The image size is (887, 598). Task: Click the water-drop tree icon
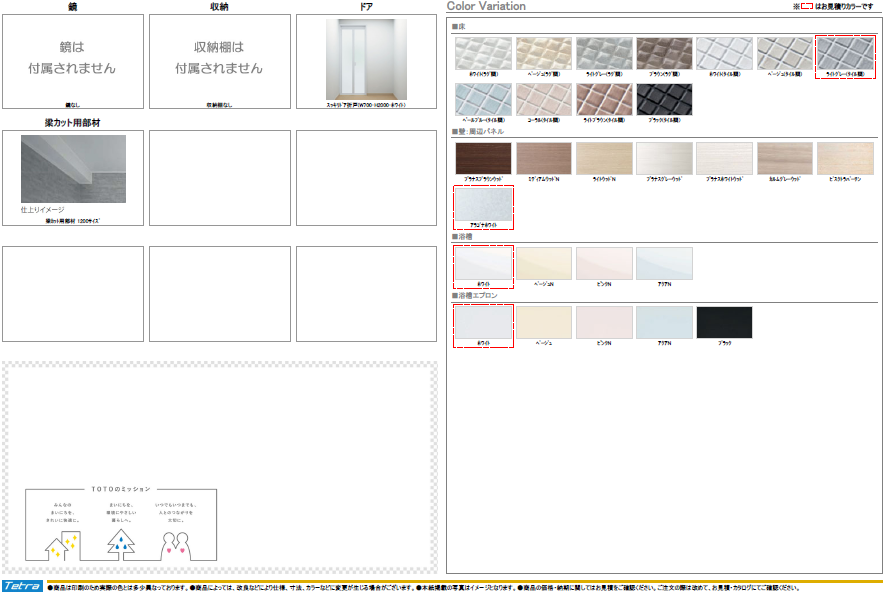(122, 542)
